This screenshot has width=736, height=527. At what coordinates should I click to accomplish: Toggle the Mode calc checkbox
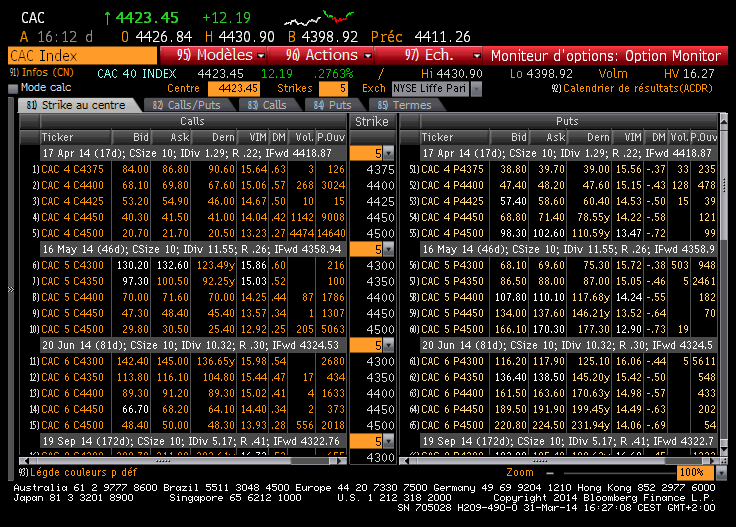click(x=13, y=88)
